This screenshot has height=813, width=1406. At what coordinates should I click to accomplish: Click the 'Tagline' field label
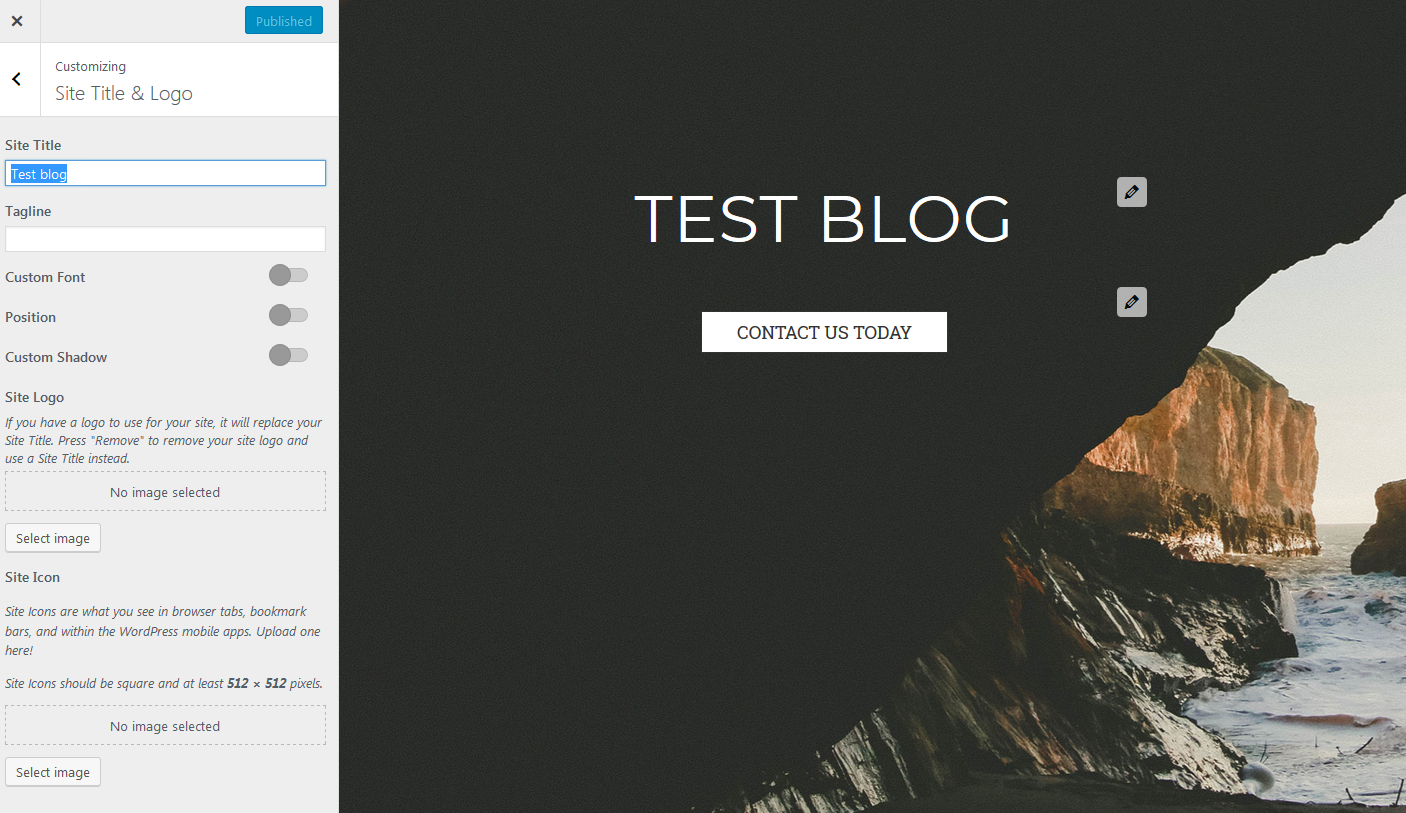(x=28, y=211)
